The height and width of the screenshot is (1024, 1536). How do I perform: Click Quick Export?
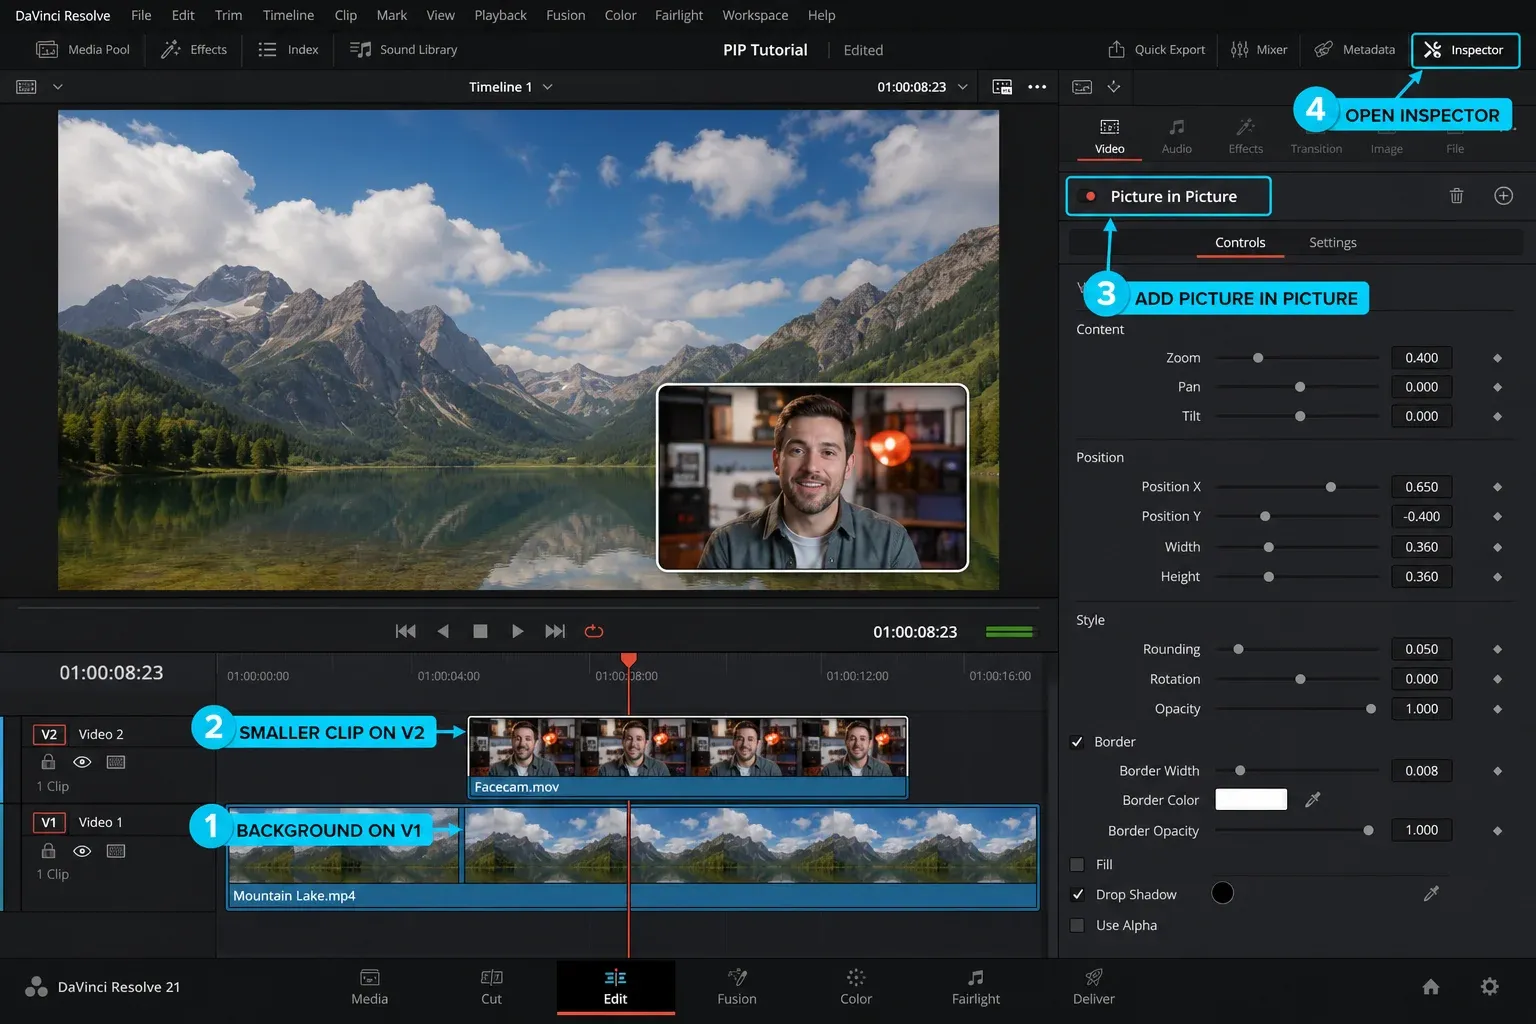(1156, 49)
